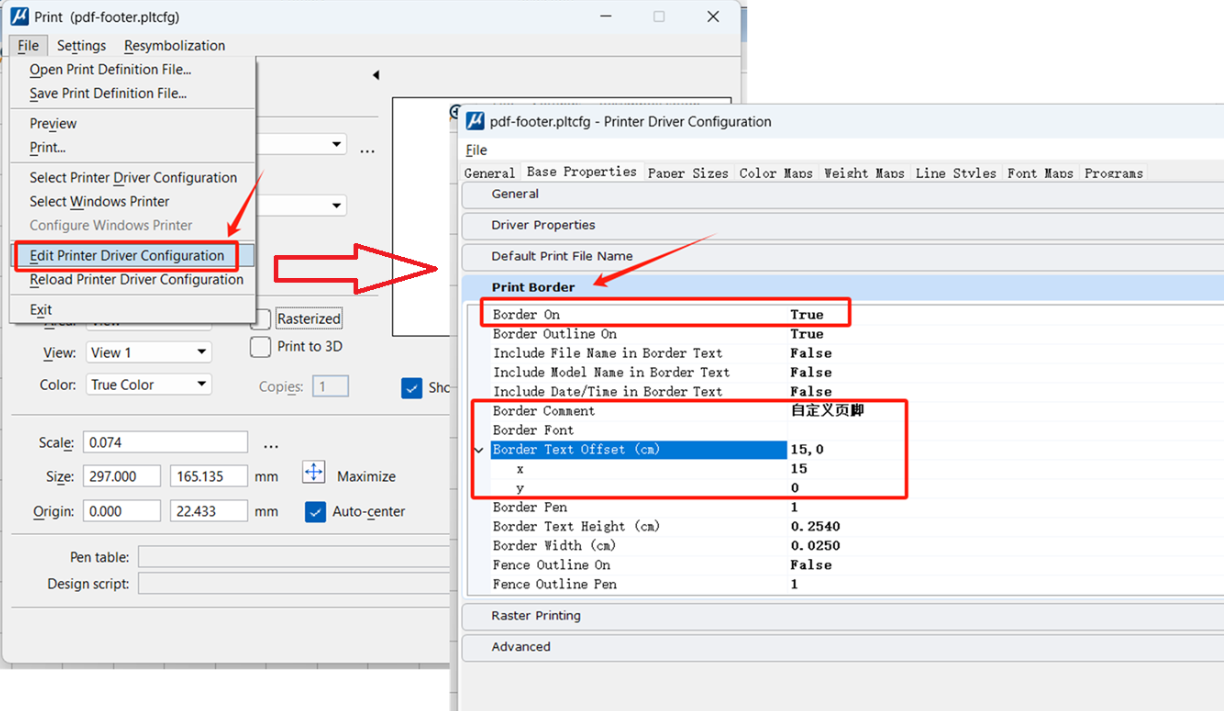Select Save Print Definition File menu item
The width and height of the screenshot is (1224, 711).
108,93
